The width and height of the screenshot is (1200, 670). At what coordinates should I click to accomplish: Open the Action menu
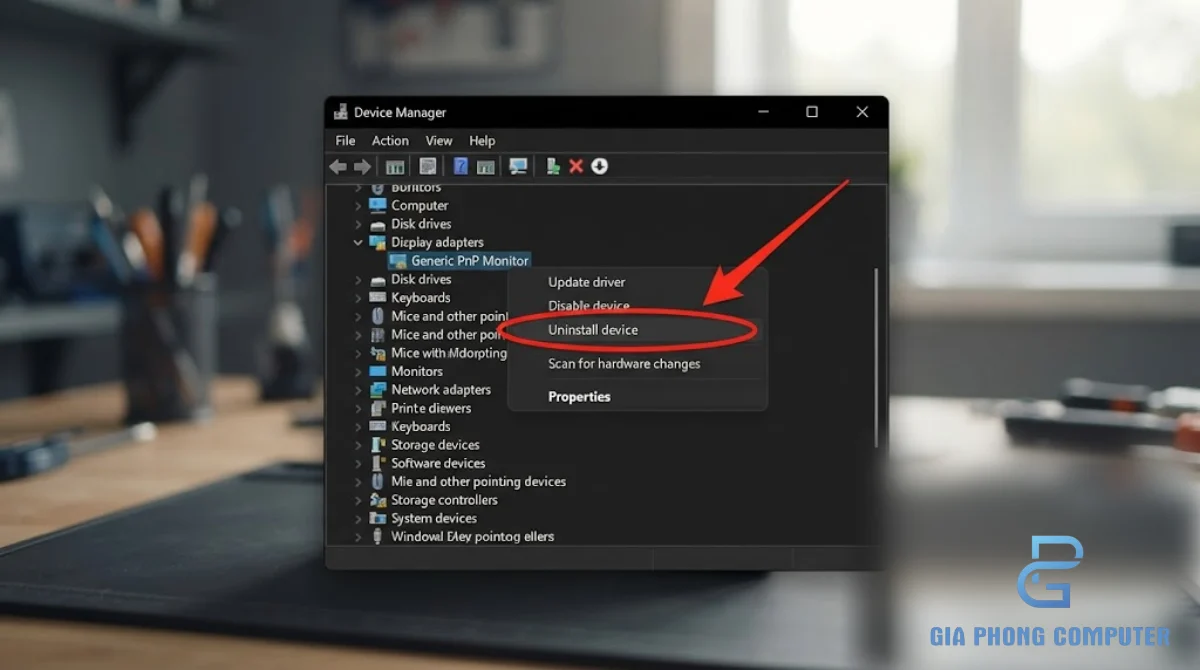tap(390, 141)
